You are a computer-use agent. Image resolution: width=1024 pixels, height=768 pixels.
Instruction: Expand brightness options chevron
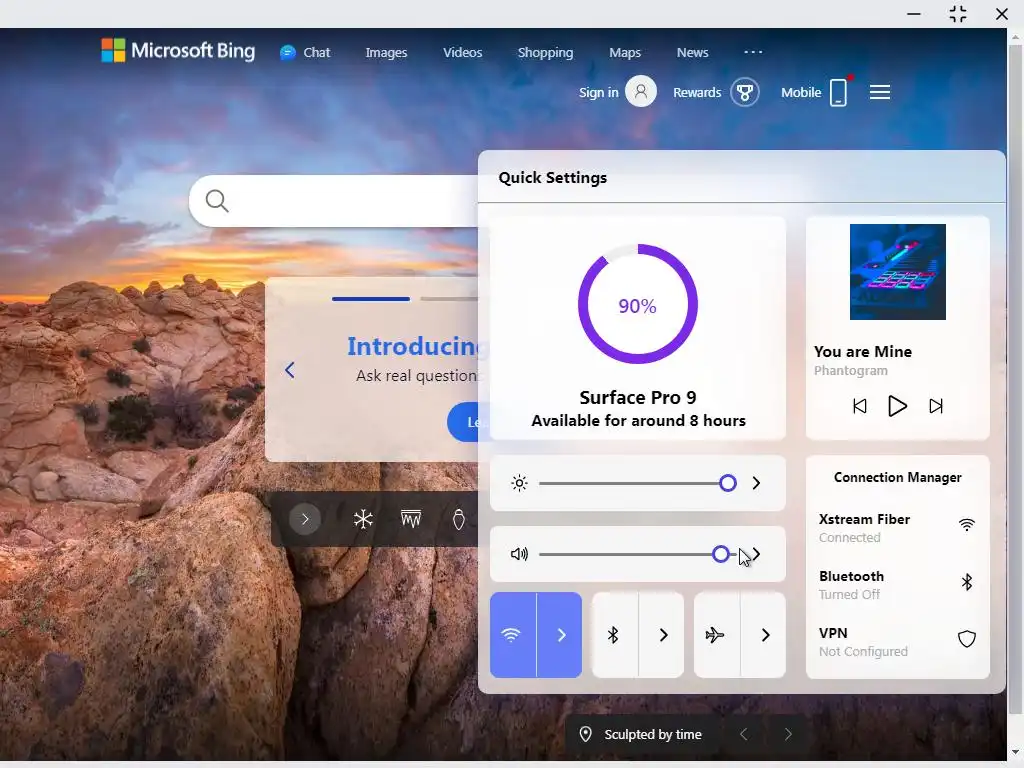(756, 483)
